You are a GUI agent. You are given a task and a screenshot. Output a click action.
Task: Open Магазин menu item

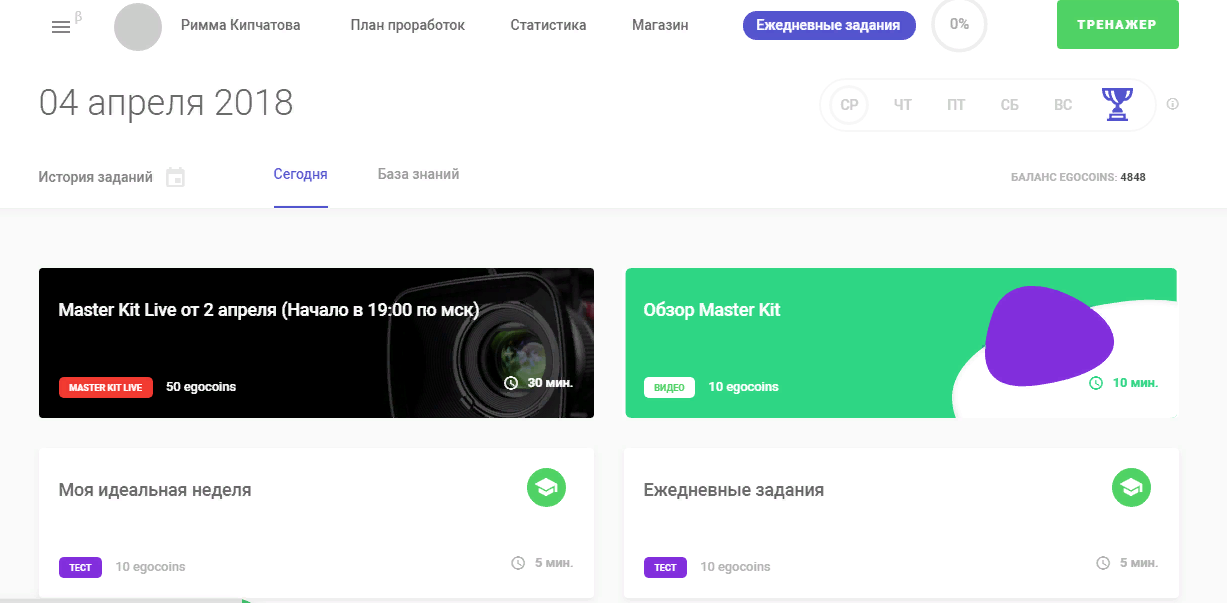click(660, 25)
